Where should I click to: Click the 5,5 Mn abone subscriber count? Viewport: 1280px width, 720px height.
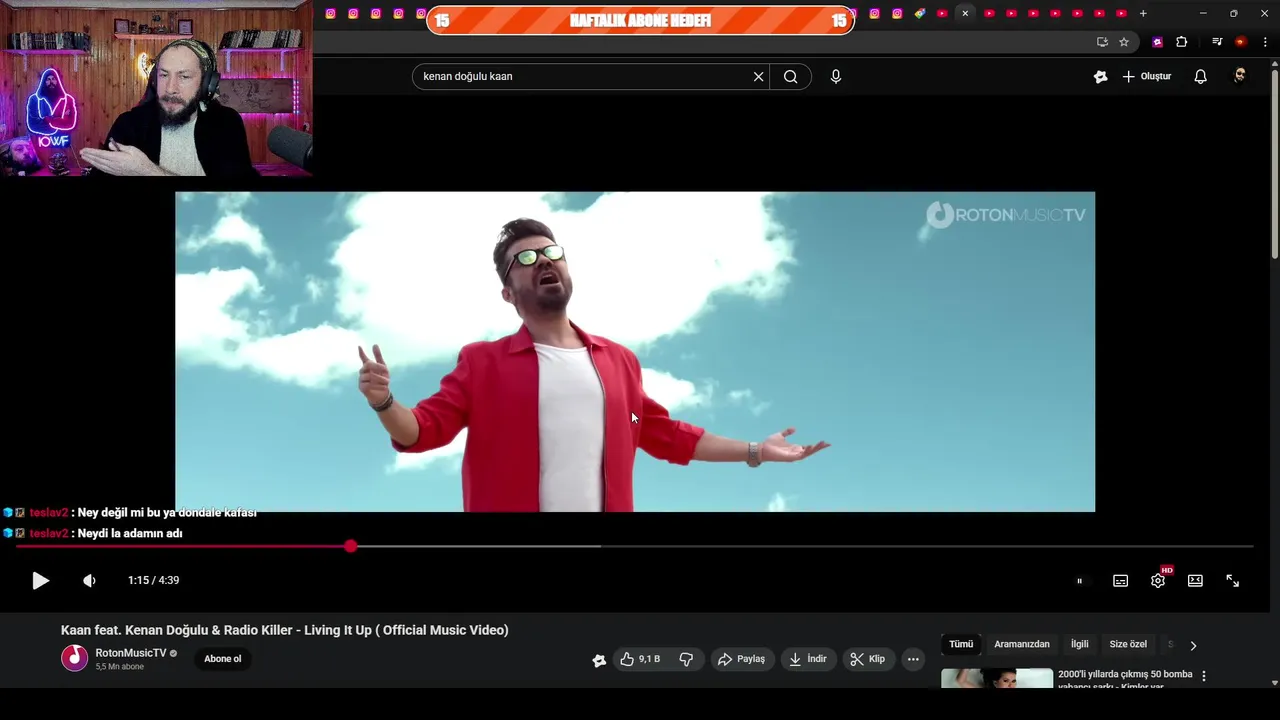coord(120,667)
